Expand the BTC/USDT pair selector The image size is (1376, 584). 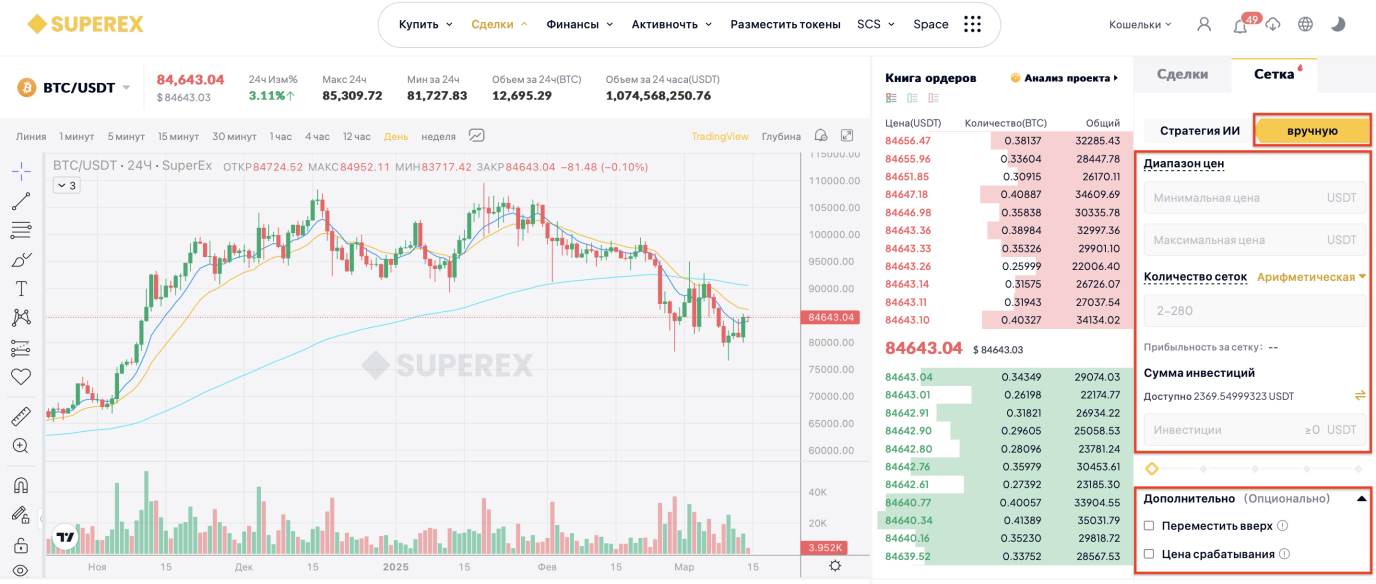click(126, 88)
